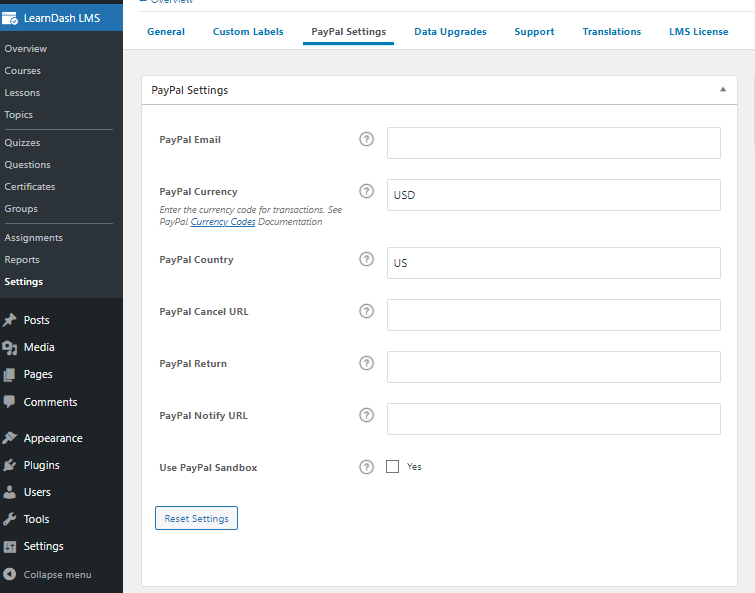Screen dimensions: 755x593
Task: Go to Quizzes in sidebar
Action: pyautogui.click(x=22, y=143)
